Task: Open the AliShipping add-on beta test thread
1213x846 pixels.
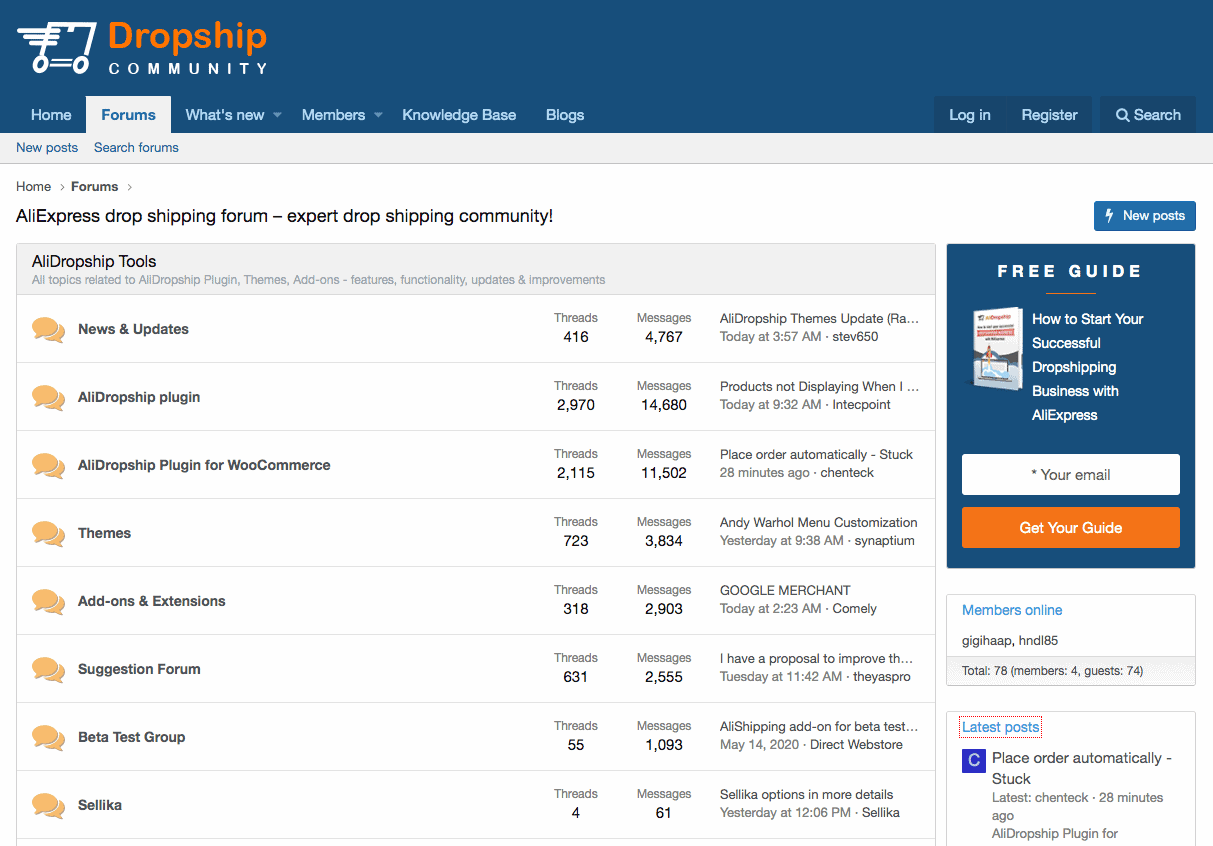Action: [819, 727]
